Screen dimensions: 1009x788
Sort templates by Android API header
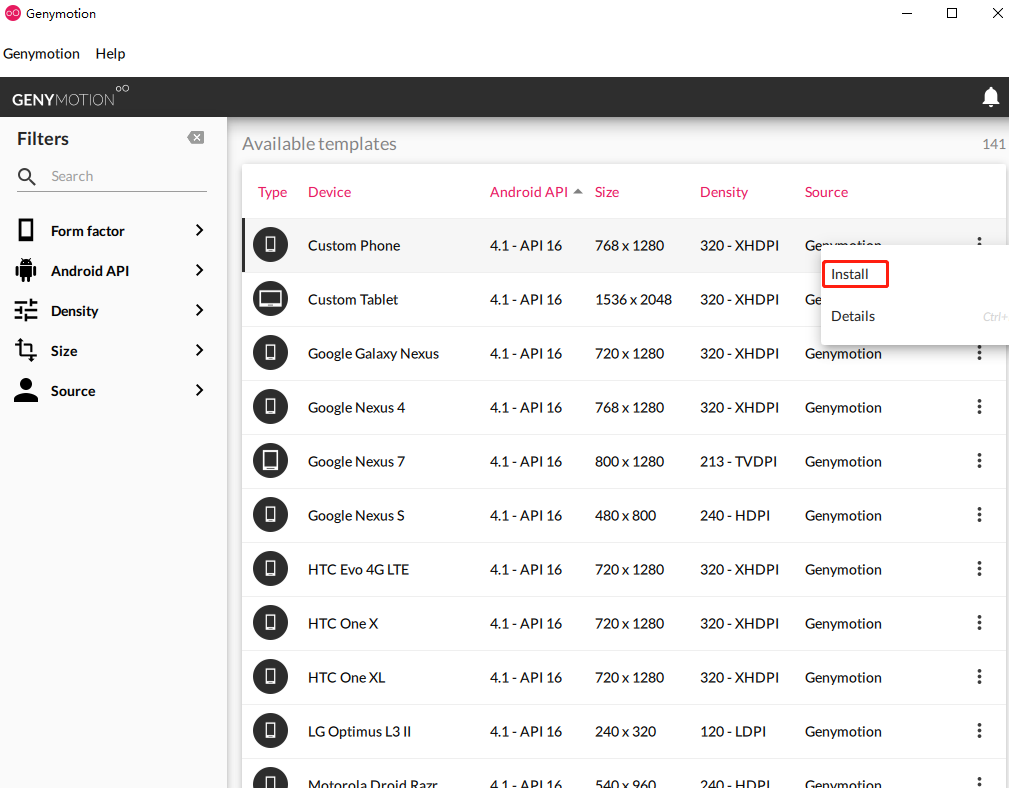pyautogui.click(x=528, y=192)
